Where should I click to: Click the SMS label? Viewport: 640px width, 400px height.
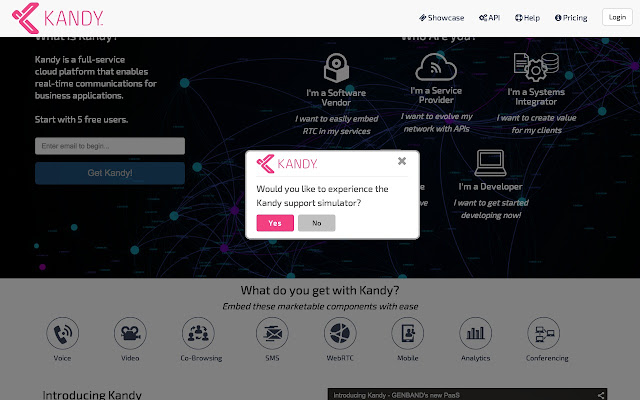point(272,358)
